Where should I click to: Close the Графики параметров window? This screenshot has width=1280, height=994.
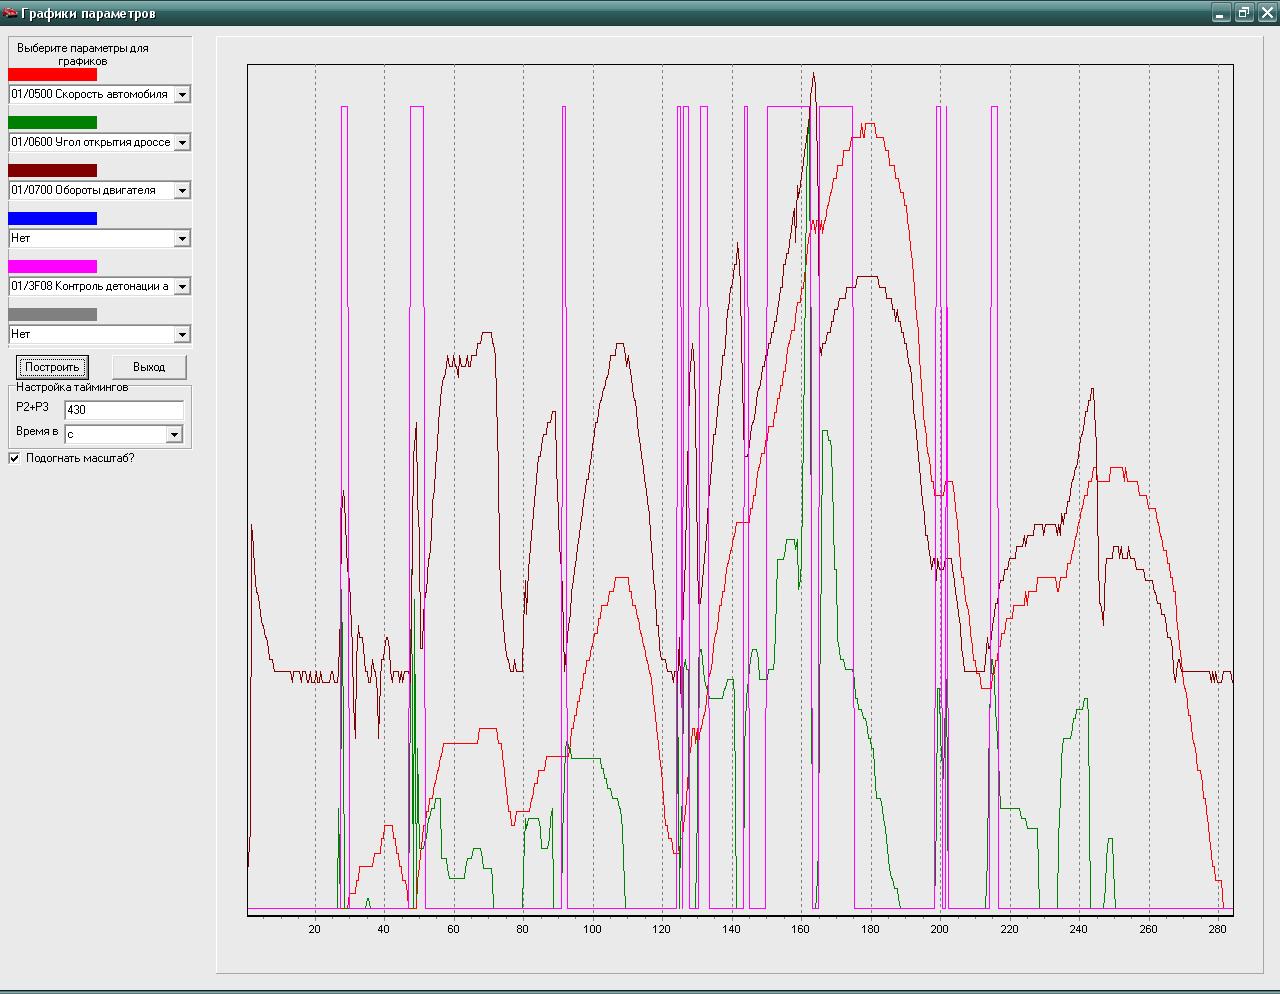click(x=1267, y=13)
